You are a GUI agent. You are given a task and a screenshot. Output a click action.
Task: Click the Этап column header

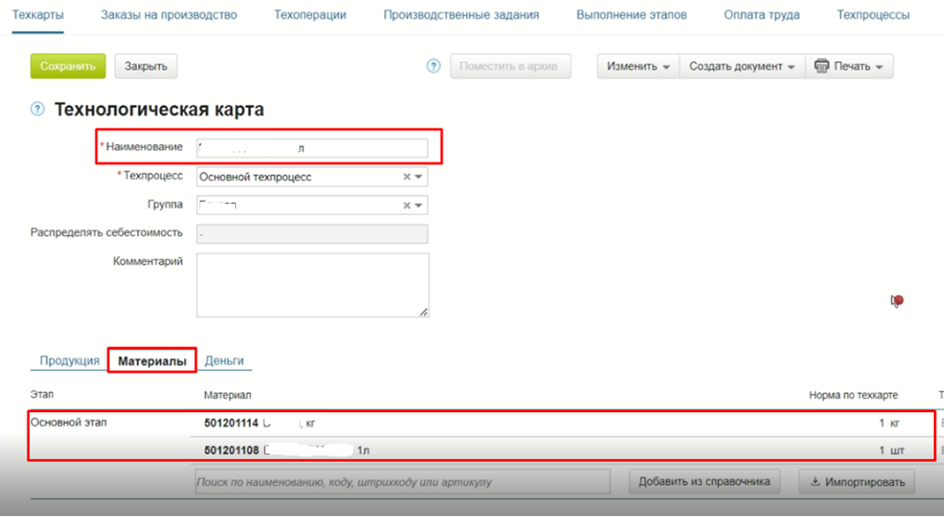42,394
